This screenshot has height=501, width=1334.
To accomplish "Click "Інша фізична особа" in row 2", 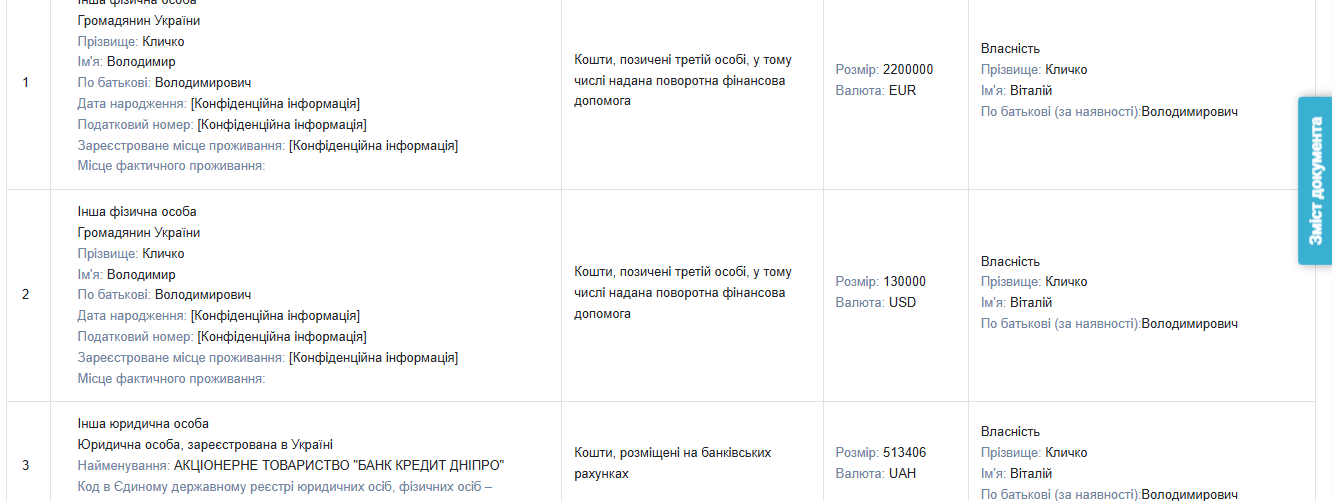I will click(137, 212).
